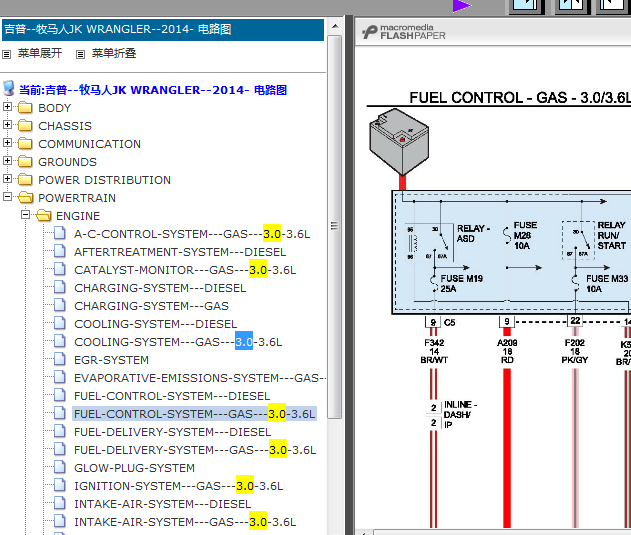631x535 pixels.
Task: Click the battery image in fuel control diagram
Action: [399, 142]
